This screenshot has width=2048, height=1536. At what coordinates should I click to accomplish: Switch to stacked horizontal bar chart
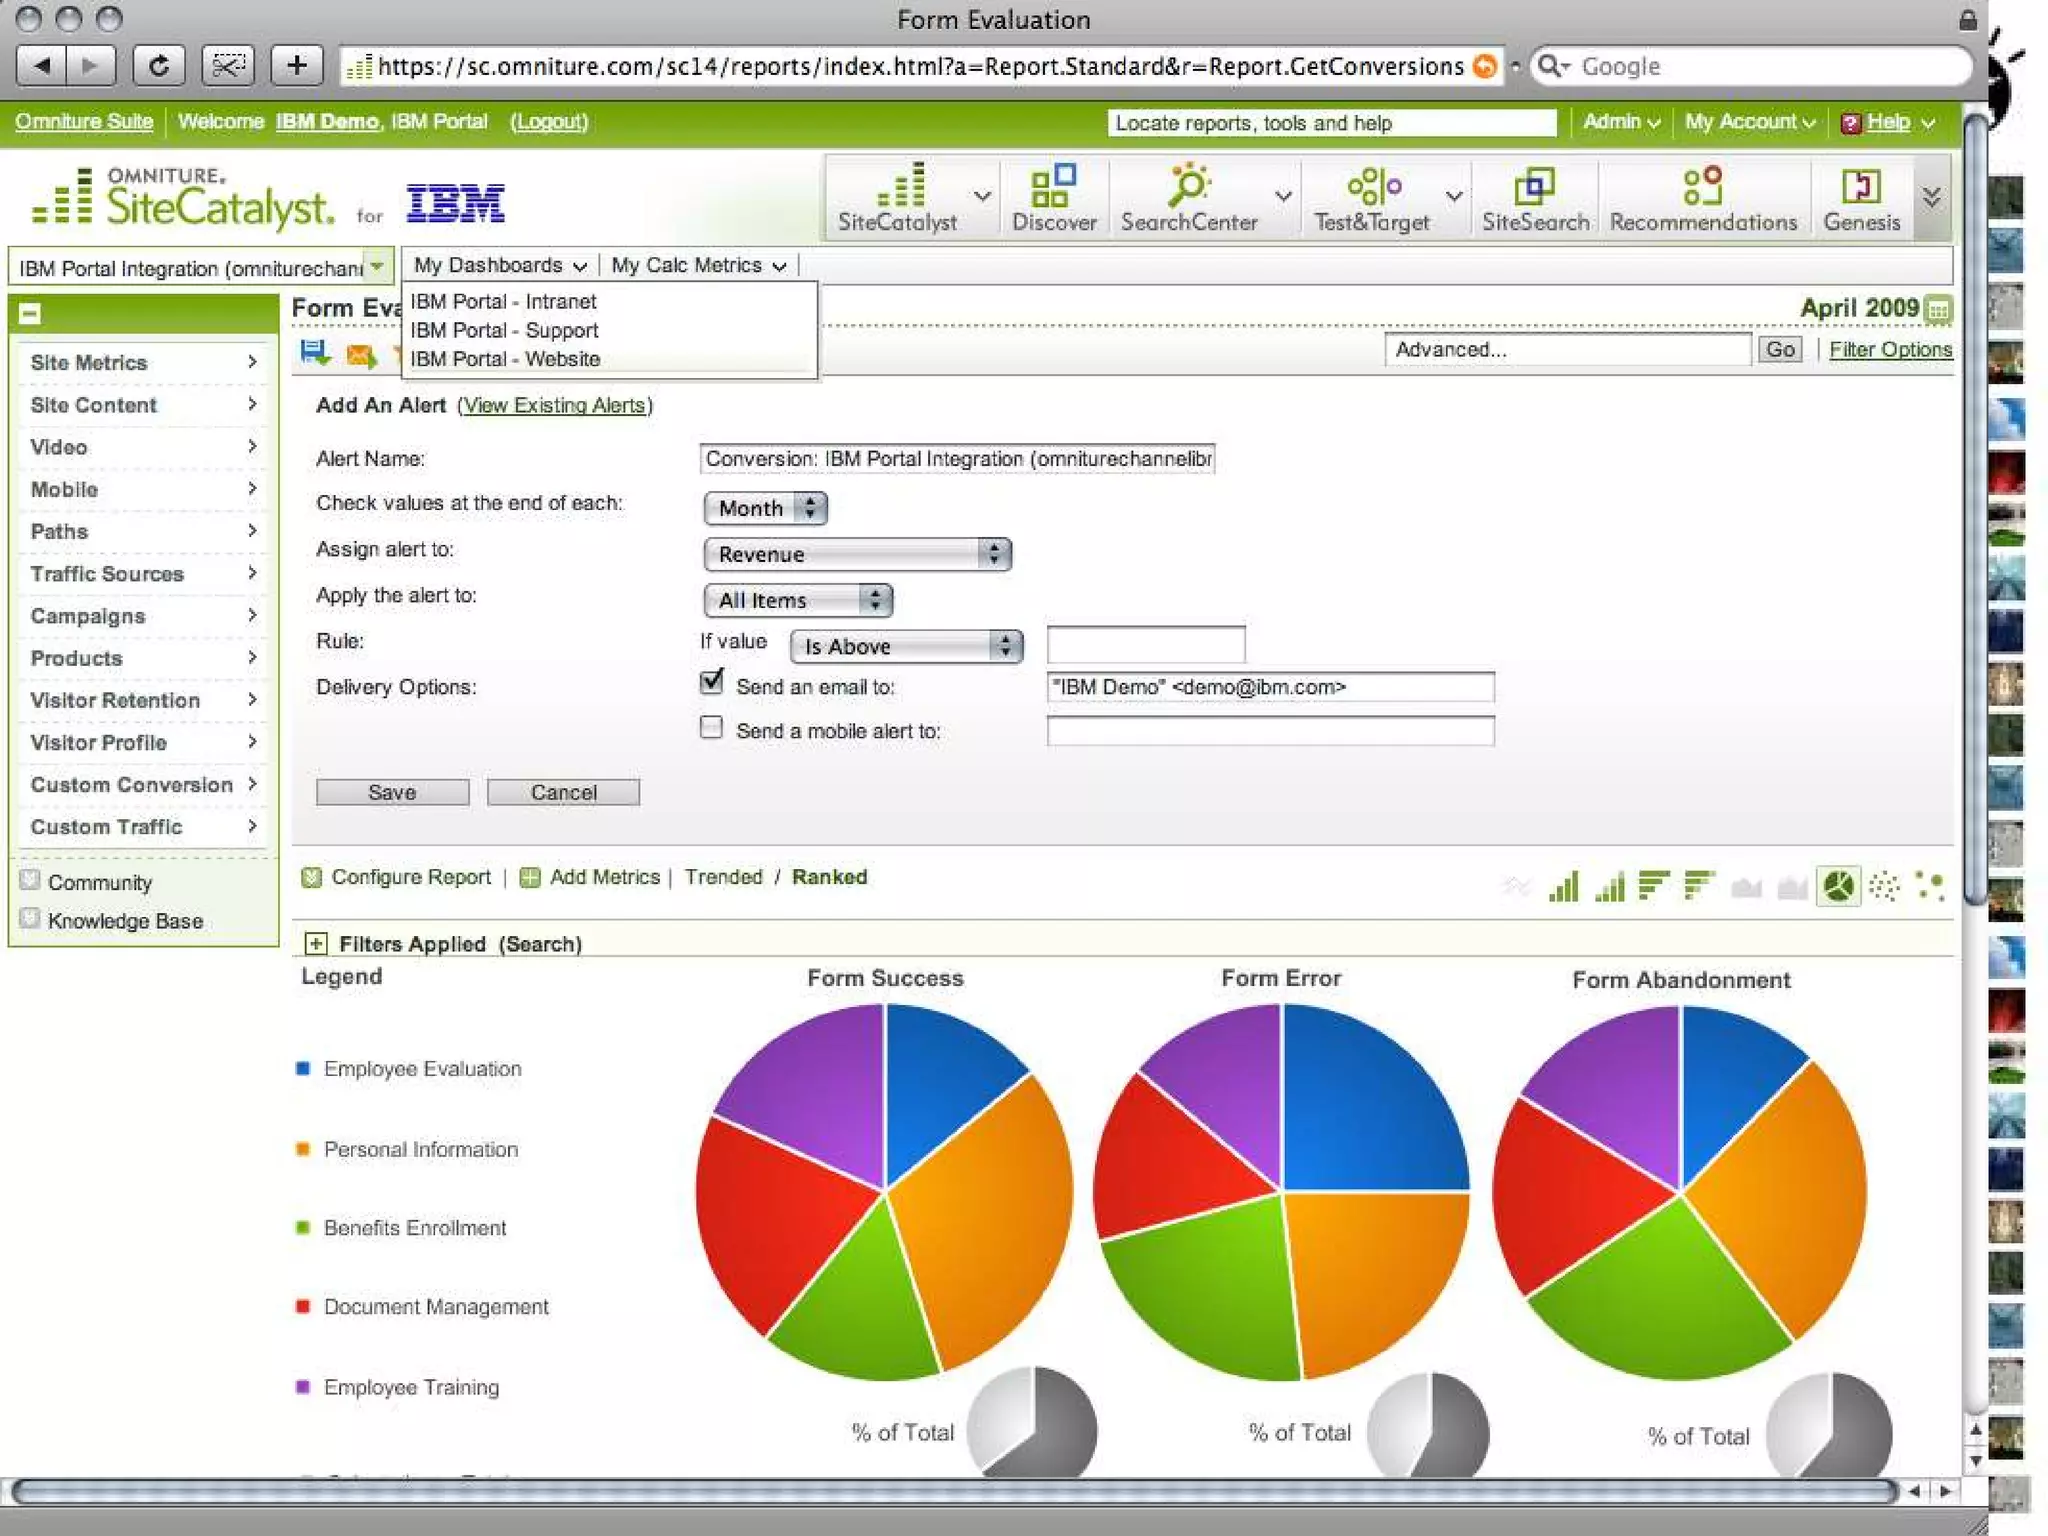pos(1699,886)
